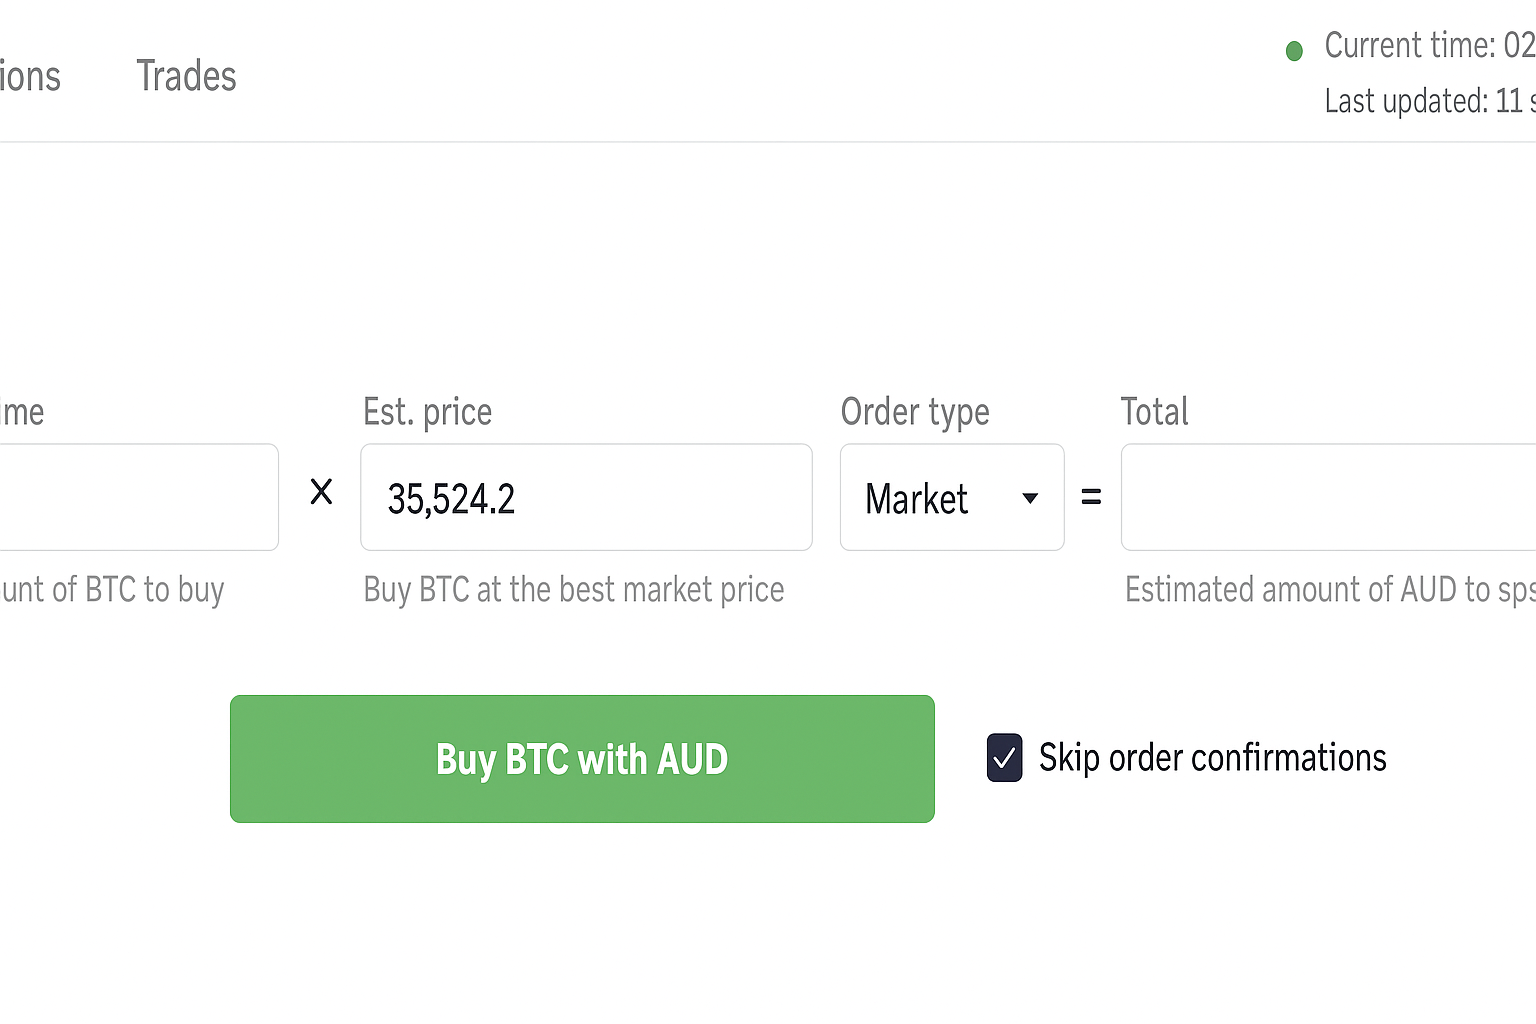This screenshot has width=1536, height=1024.
Task: Click the Order type dropdown chevron
Action: pos(1029,498)
